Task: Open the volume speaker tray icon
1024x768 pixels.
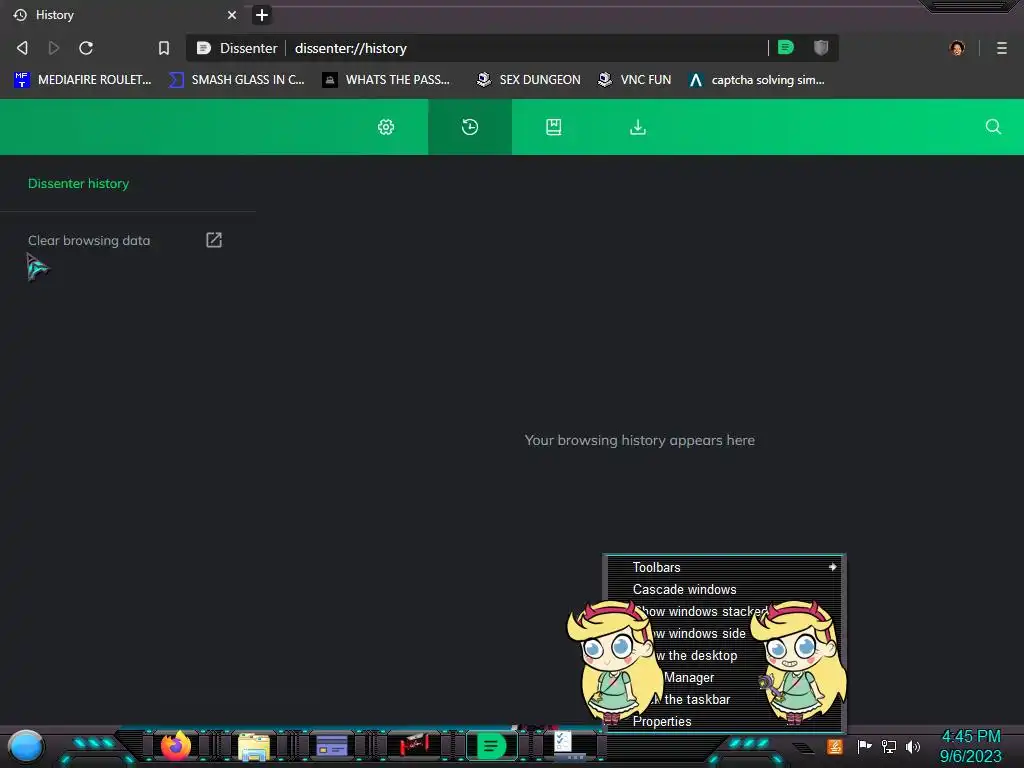Action: coord(913,746)
